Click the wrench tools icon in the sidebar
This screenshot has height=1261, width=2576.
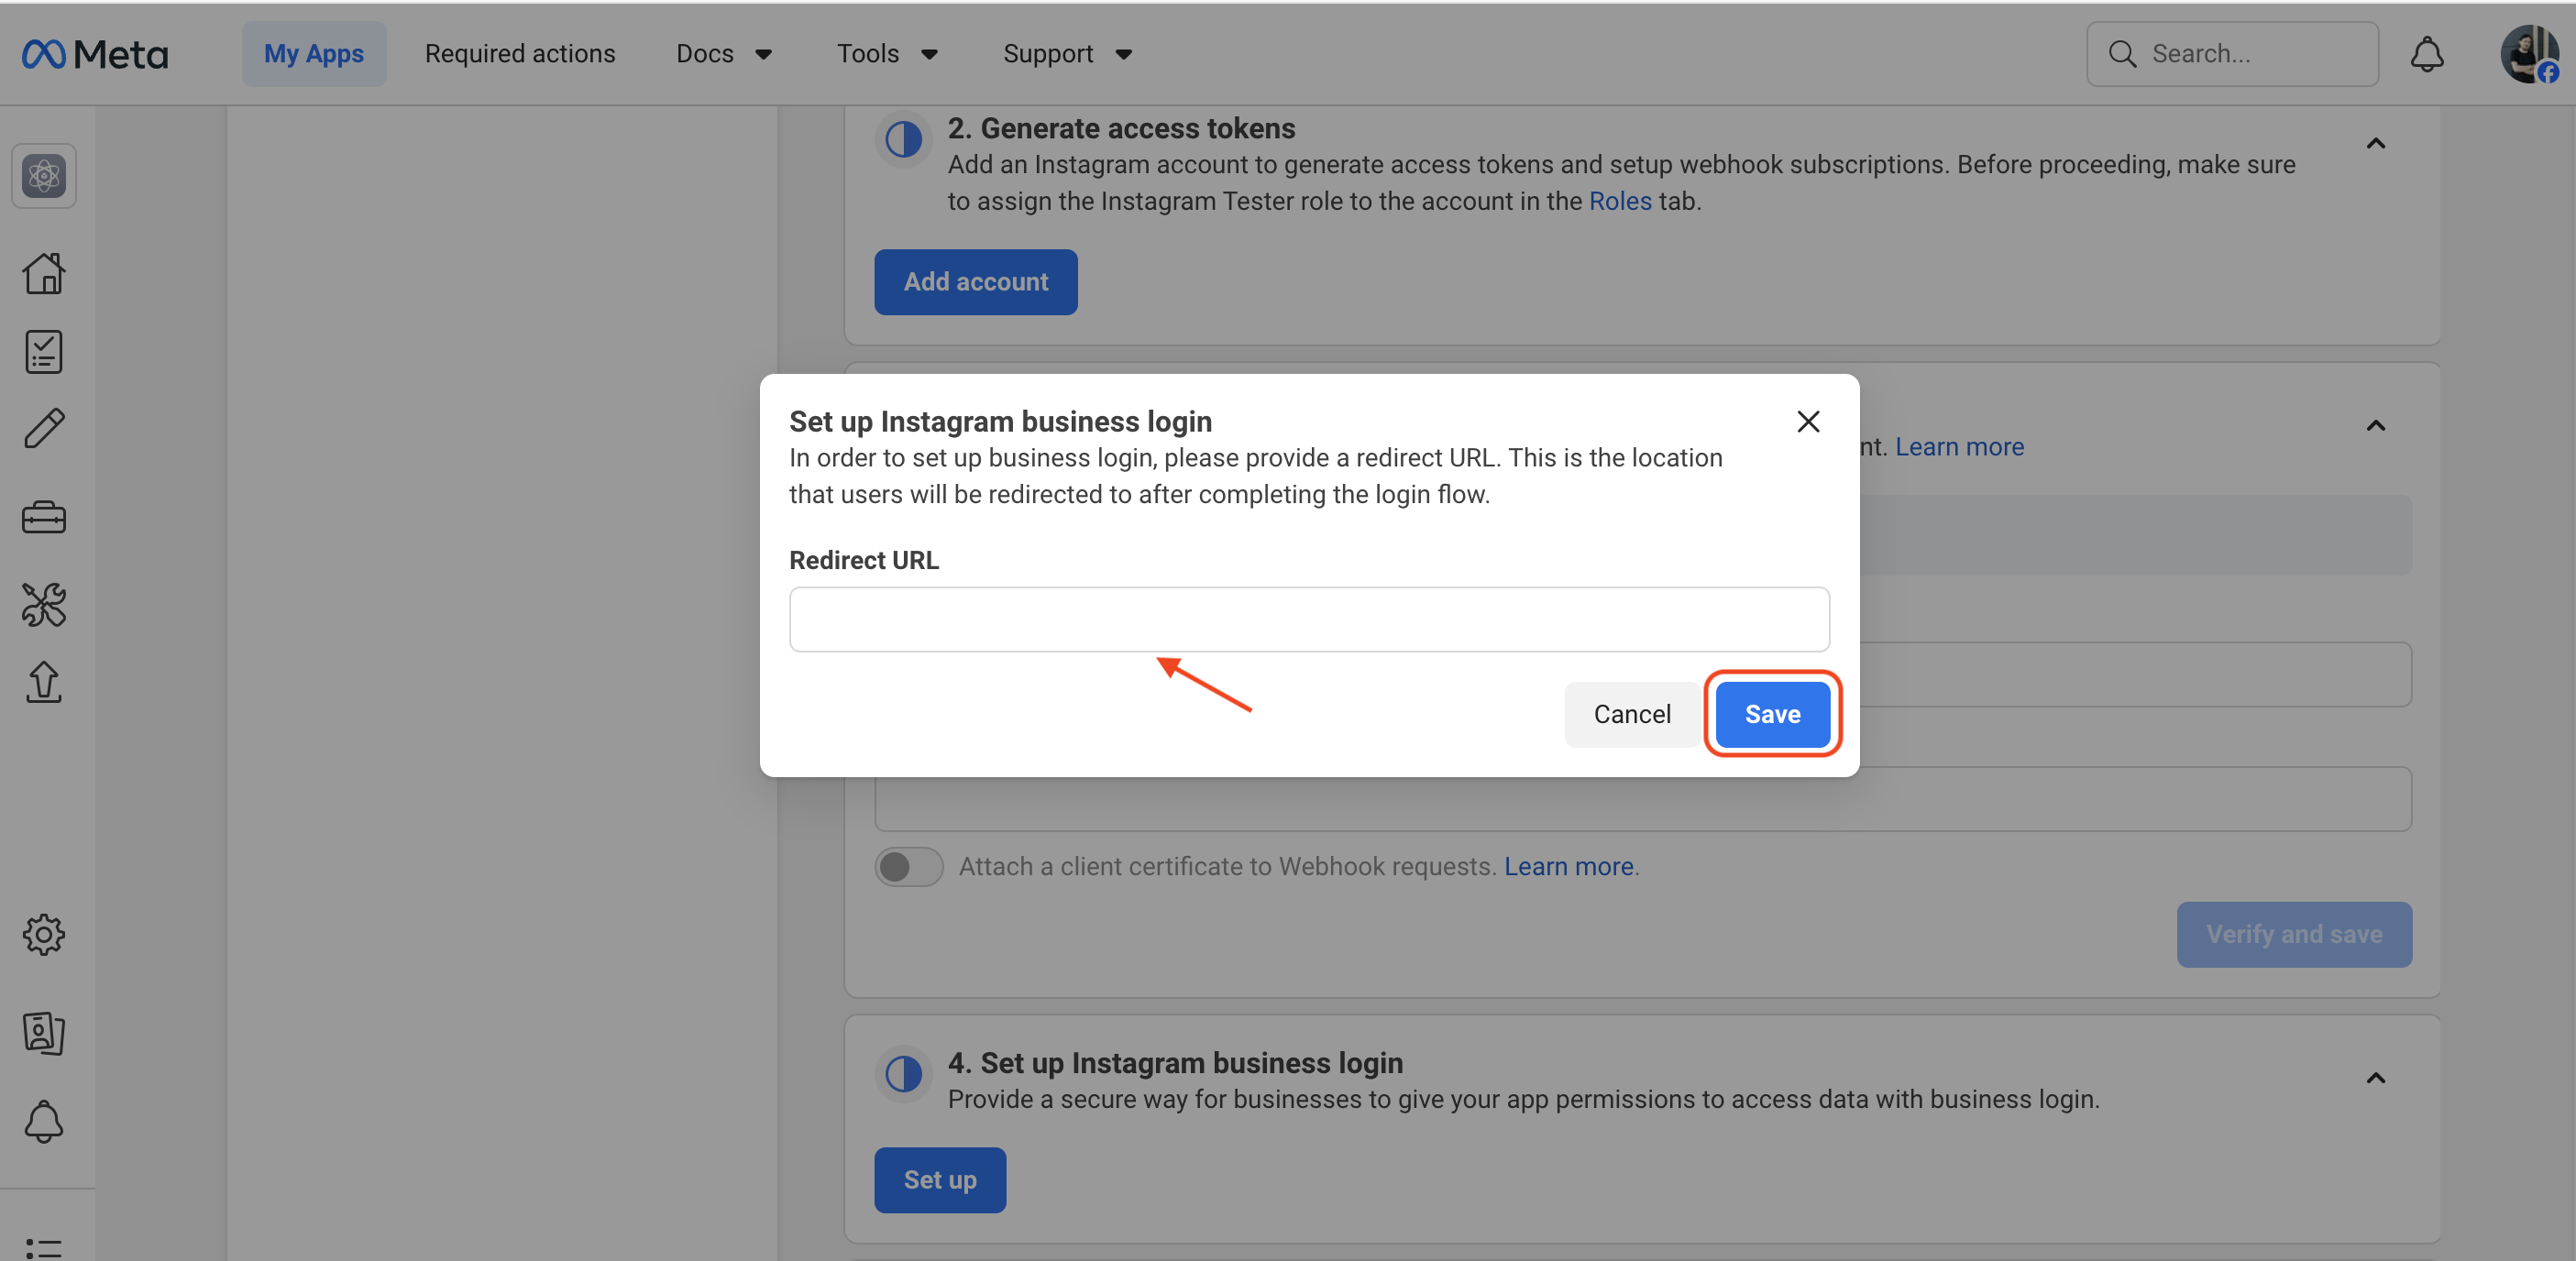click(44, 605)
